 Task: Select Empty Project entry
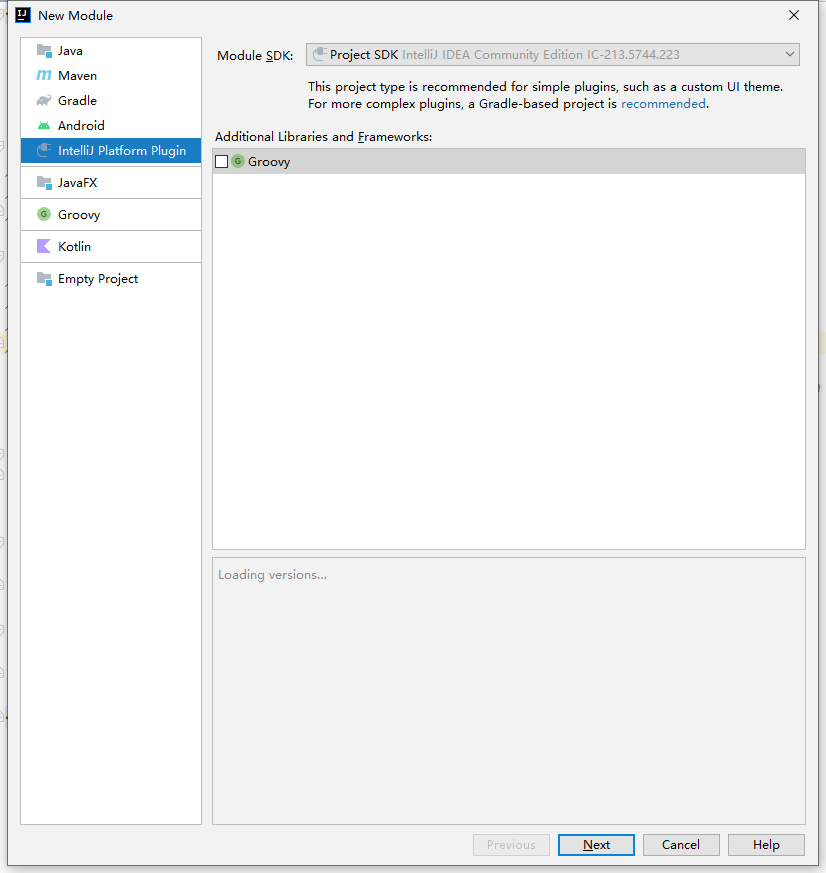point(111,278)
